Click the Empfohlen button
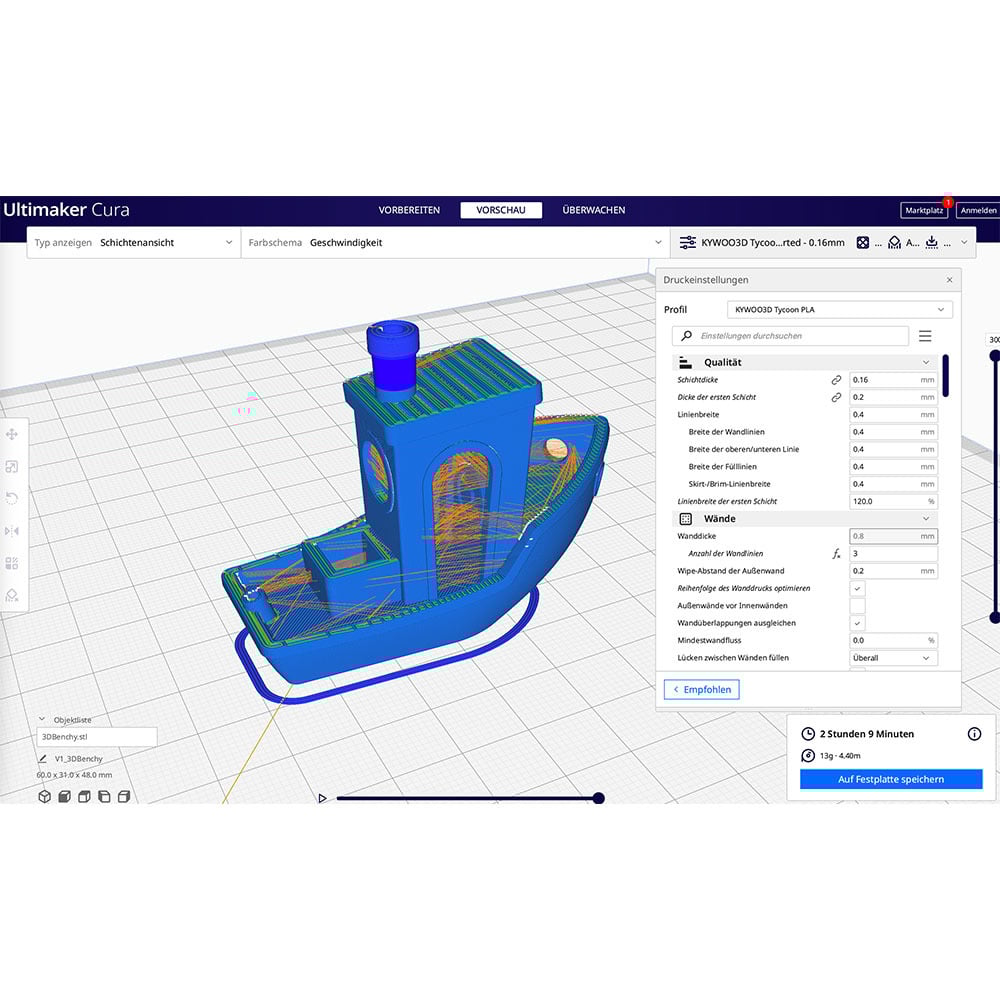Viewport: 1000px width, 1000px height. click(x=702, y=689)
